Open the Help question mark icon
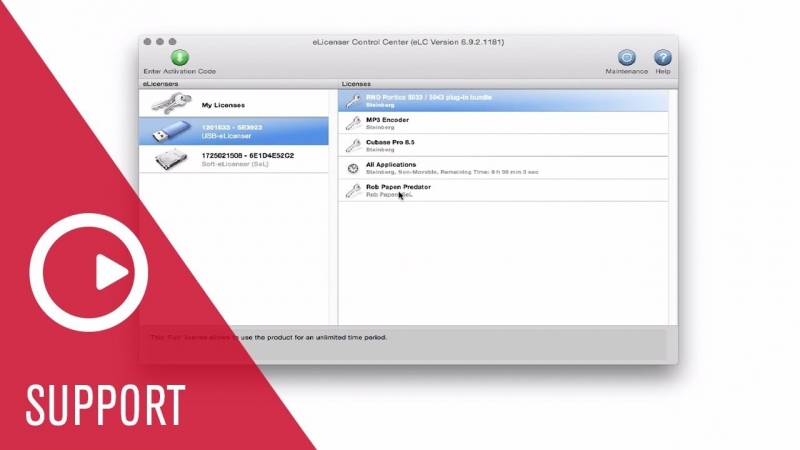Viewport: 800px width, 450px height. click(x=663, y=58)
